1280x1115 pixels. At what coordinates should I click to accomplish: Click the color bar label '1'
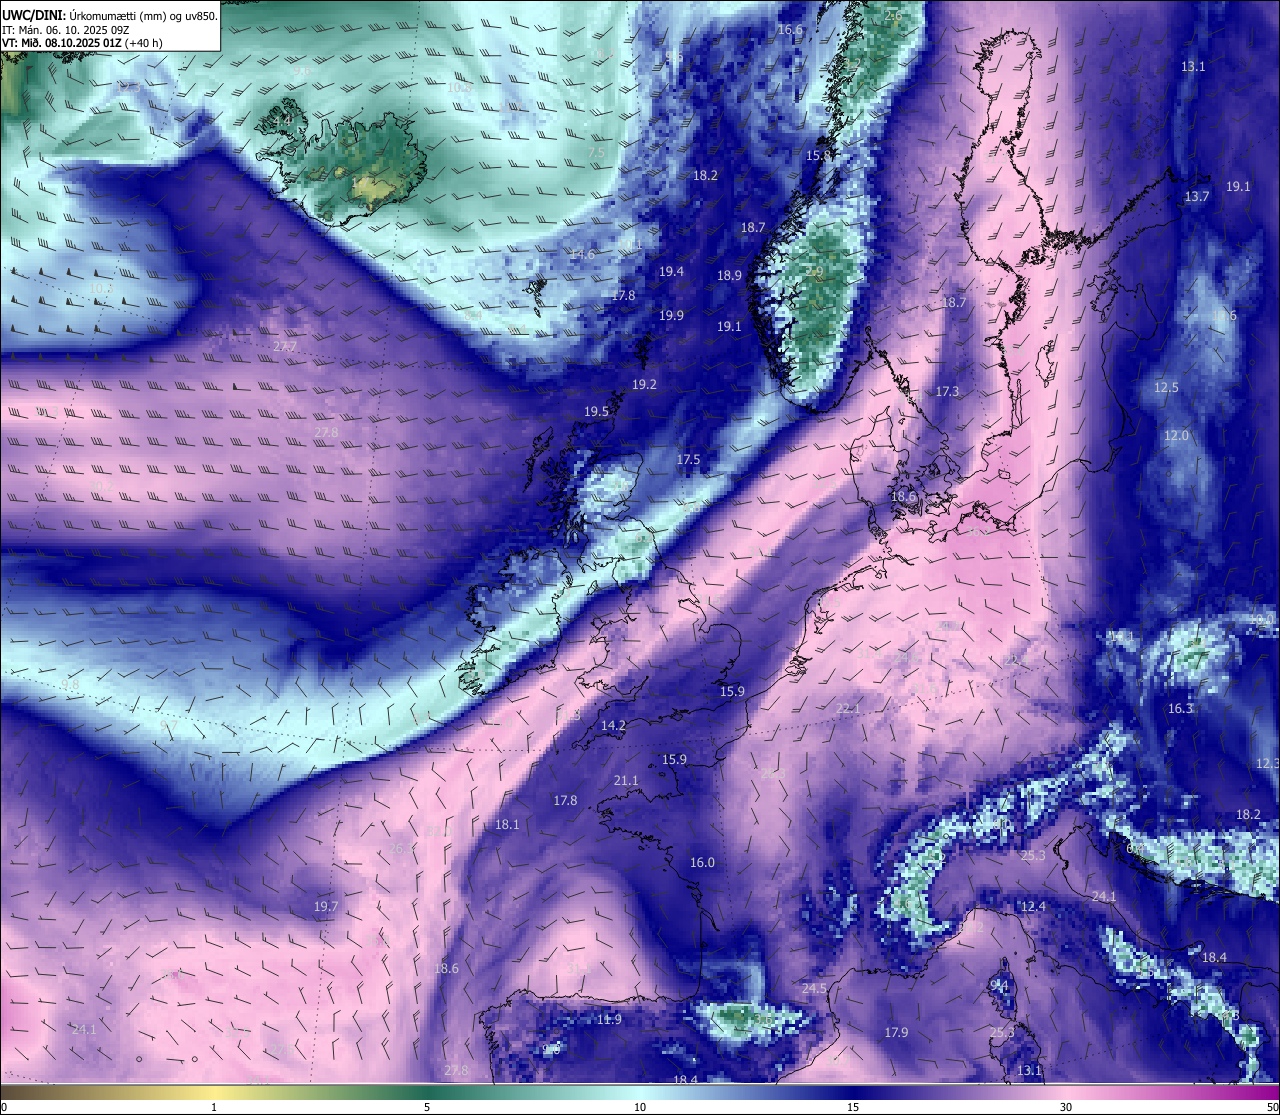coord(213,1107)
